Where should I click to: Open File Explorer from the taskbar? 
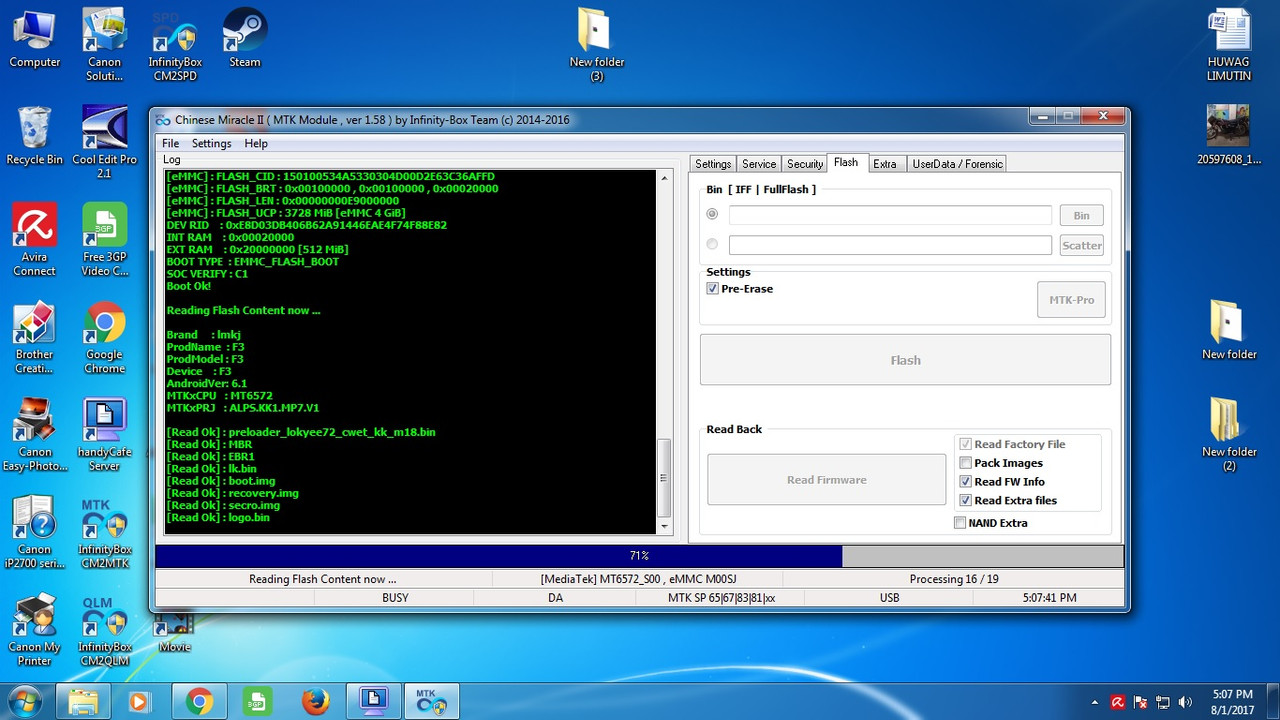[84, 702]
